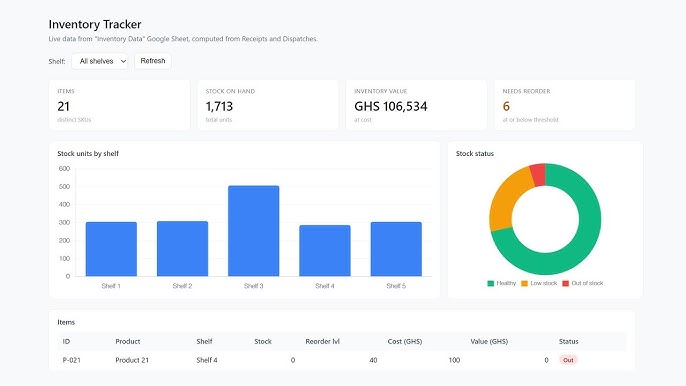The image size is (686, 386).
Task: Click the reorder level value 40
Action: (373, 360)
